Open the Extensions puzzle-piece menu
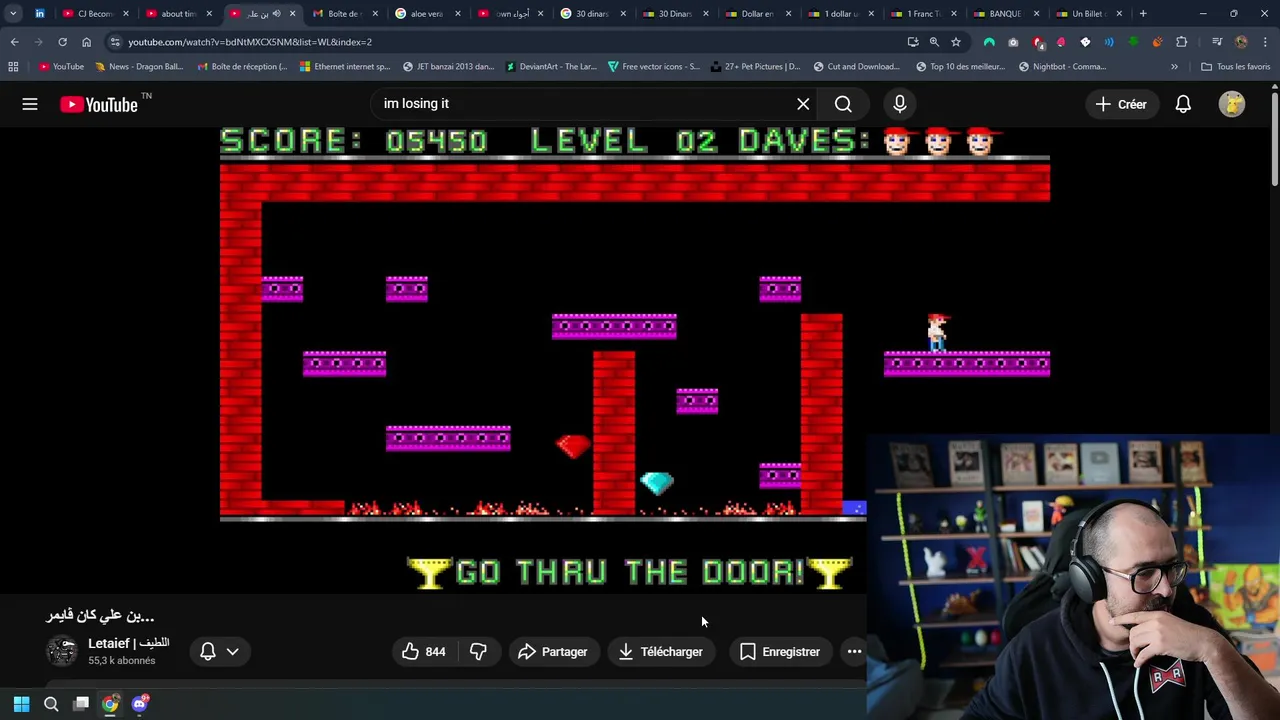Viewport: 1280px width, 720px height. click(1182, 42)
